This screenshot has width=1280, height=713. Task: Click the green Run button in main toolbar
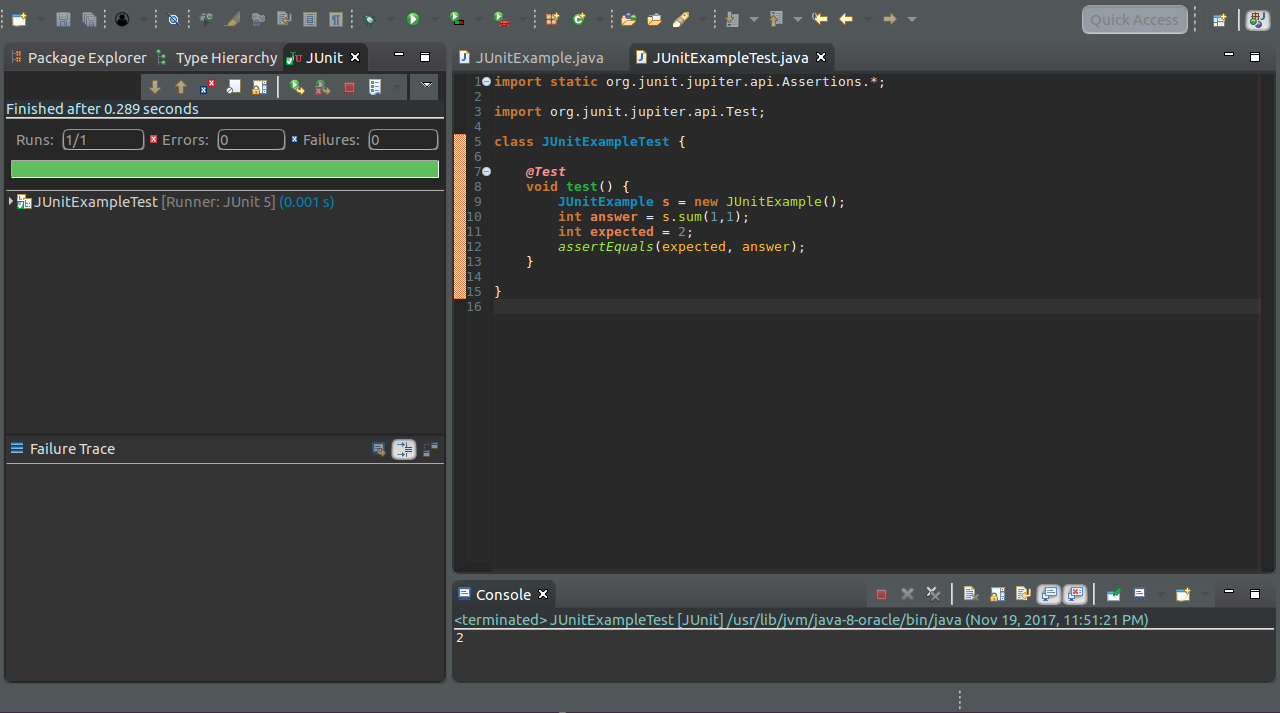(413, 19)
